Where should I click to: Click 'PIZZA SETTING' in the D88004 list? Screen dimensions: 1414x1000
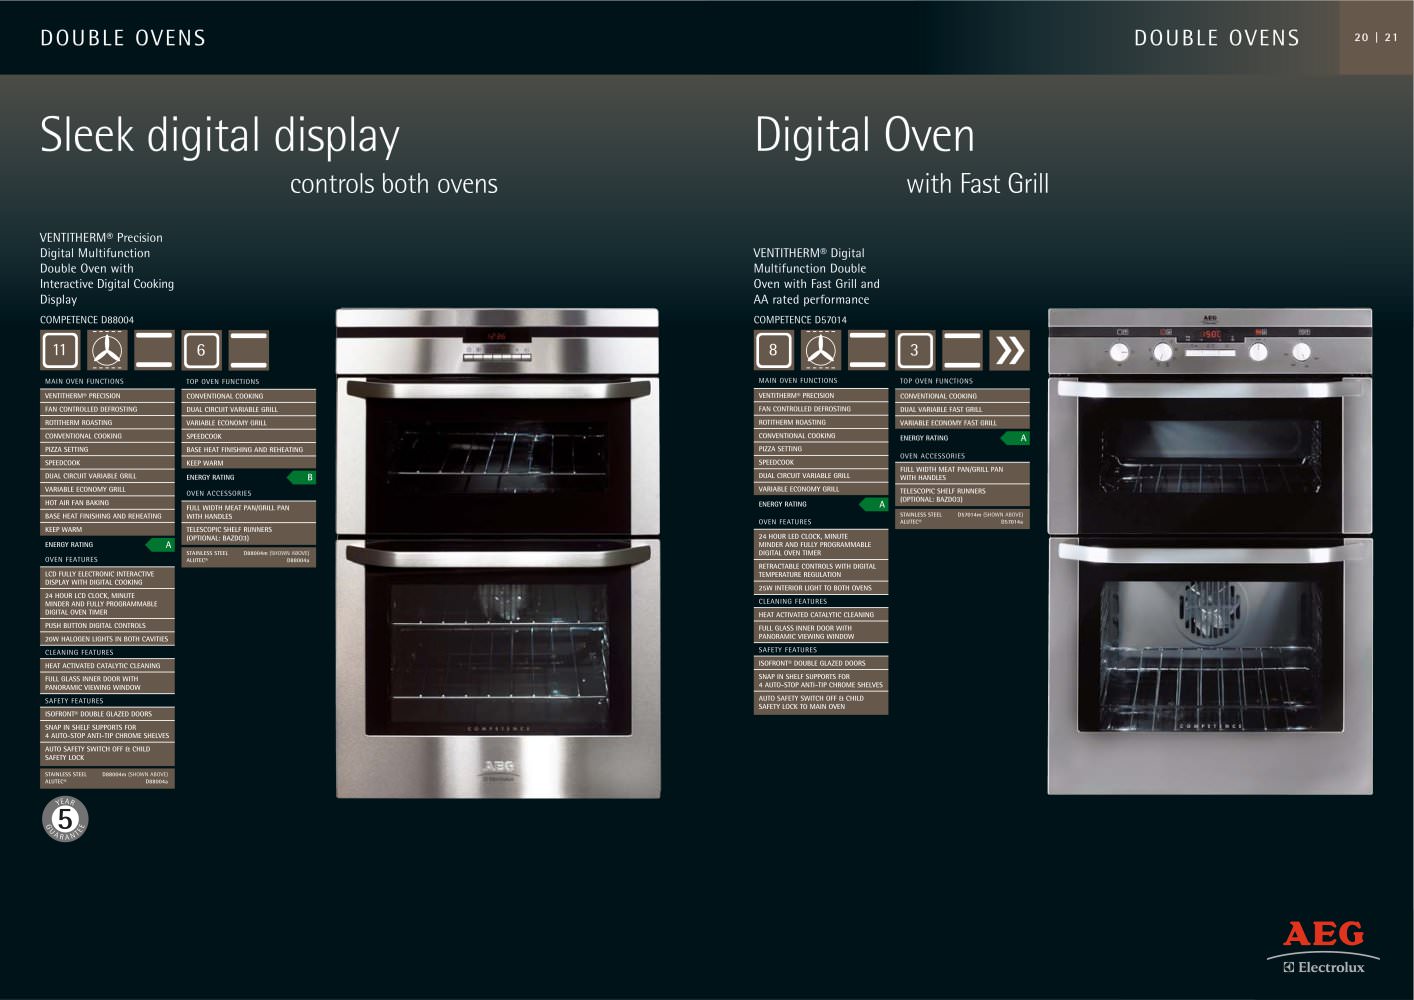[107, 450]
